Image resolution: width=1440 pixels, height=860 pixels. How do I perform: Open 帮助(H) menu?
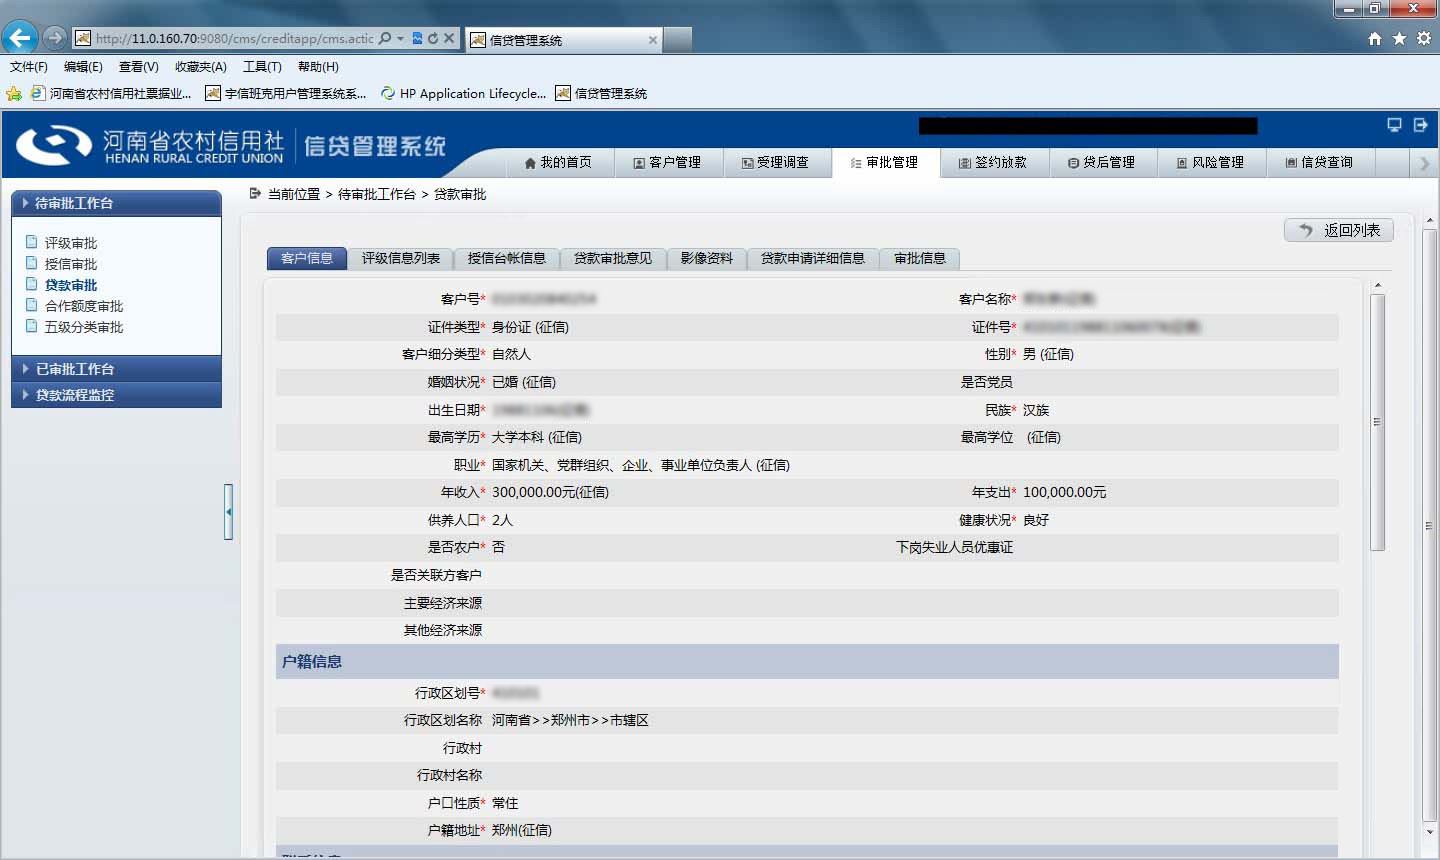click(x=318, y=67)
